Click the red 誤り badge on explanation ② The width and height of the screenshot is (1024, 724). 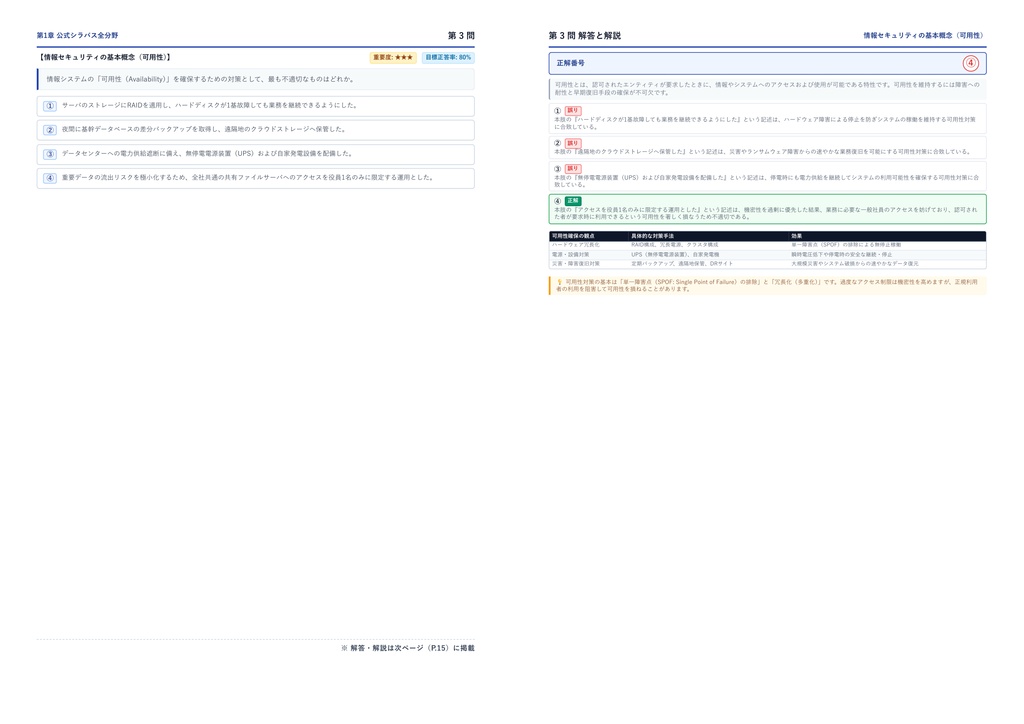[573, 143]
